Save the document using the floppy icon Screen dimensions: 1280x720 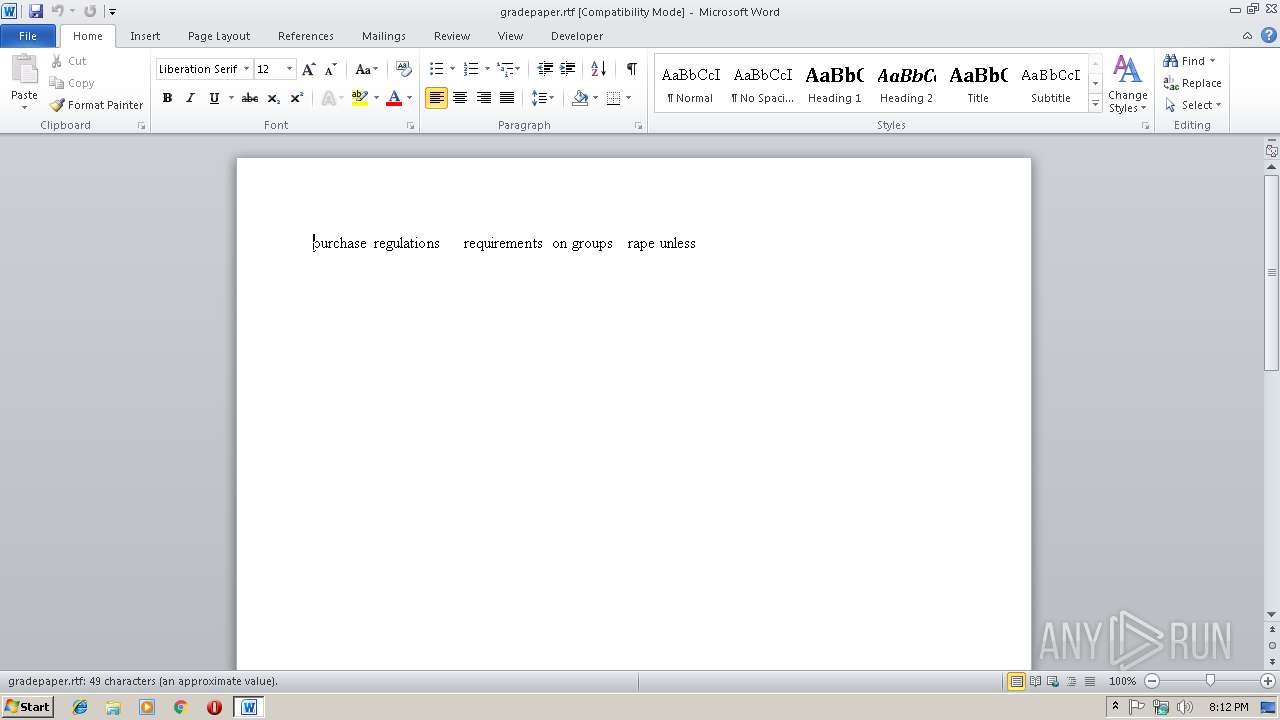pyautogui.click(x=36, y=11)
